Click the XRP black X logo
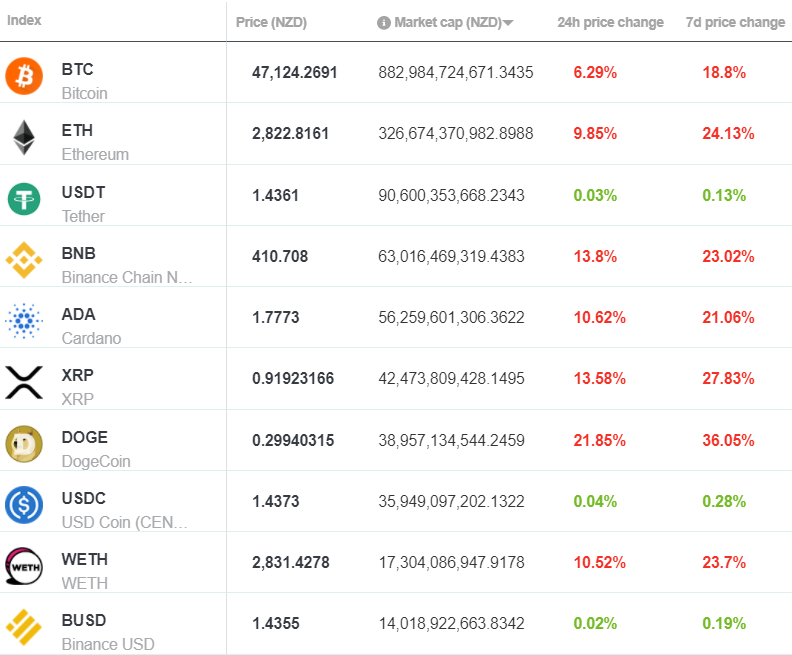The image size is (792, 655). click(x=24, y=382)
